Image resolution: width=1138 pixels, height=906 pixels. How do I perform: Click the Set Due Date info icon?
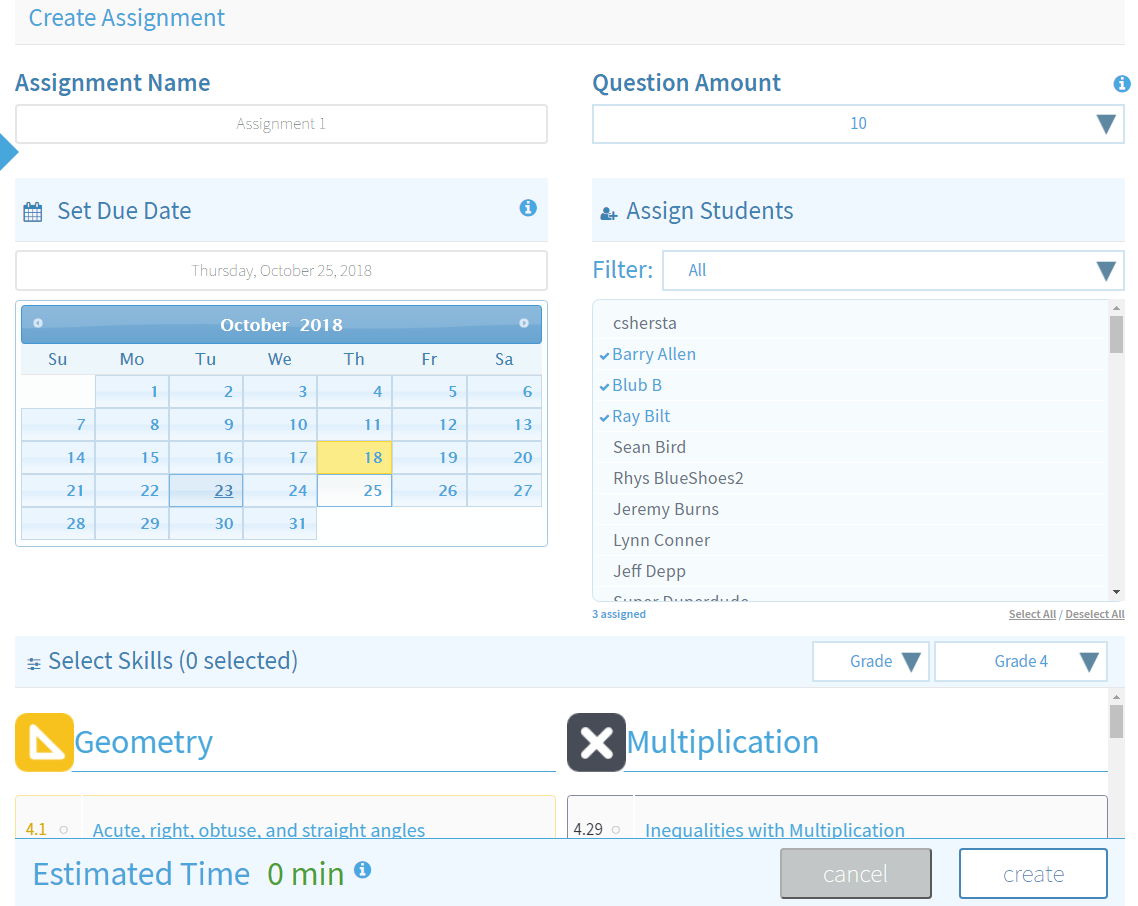click(x=528, y=208)
